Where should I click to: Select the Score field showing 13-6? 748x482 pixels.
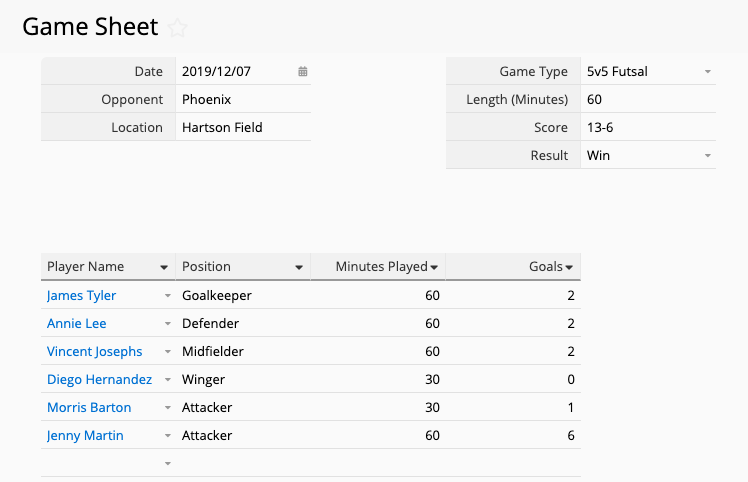tap(648, 127)
